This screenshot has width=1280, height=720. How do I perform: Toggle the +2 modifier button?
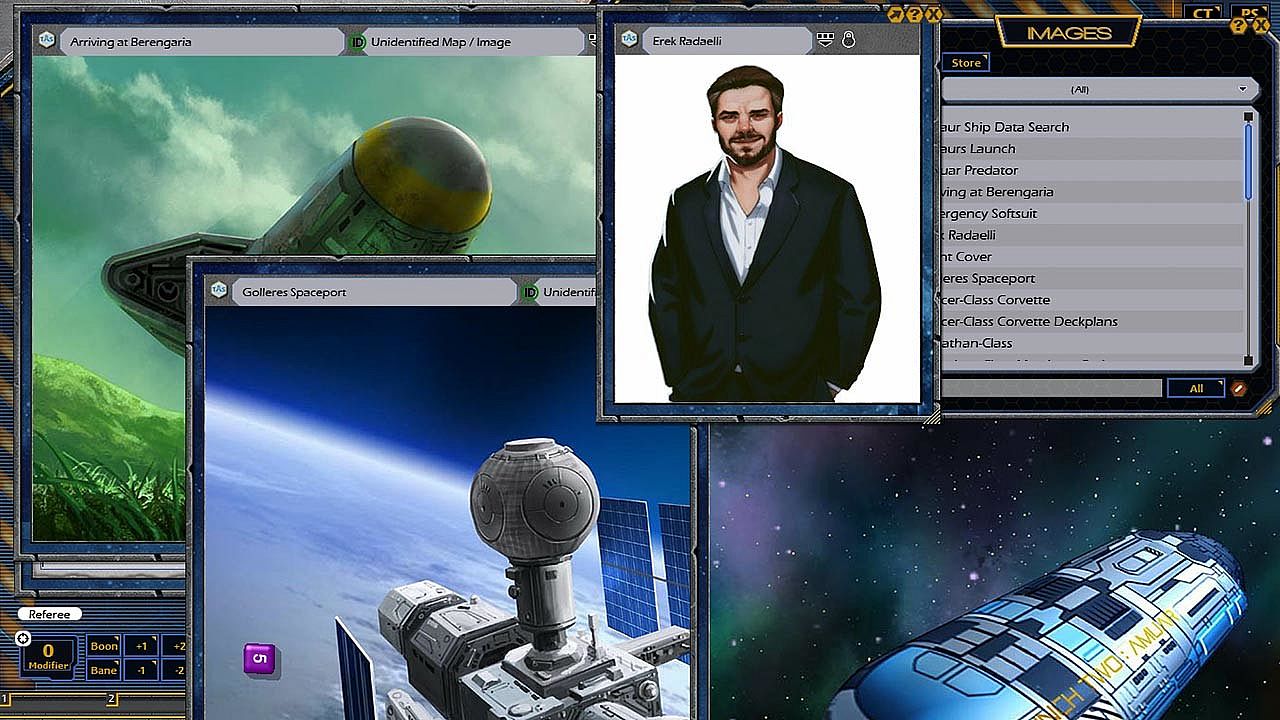(x=174, y=646)
